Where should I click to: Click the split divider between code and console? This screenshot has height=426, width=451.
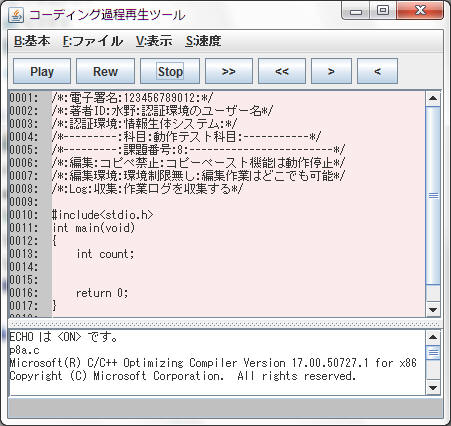click(x=225, y=323)
